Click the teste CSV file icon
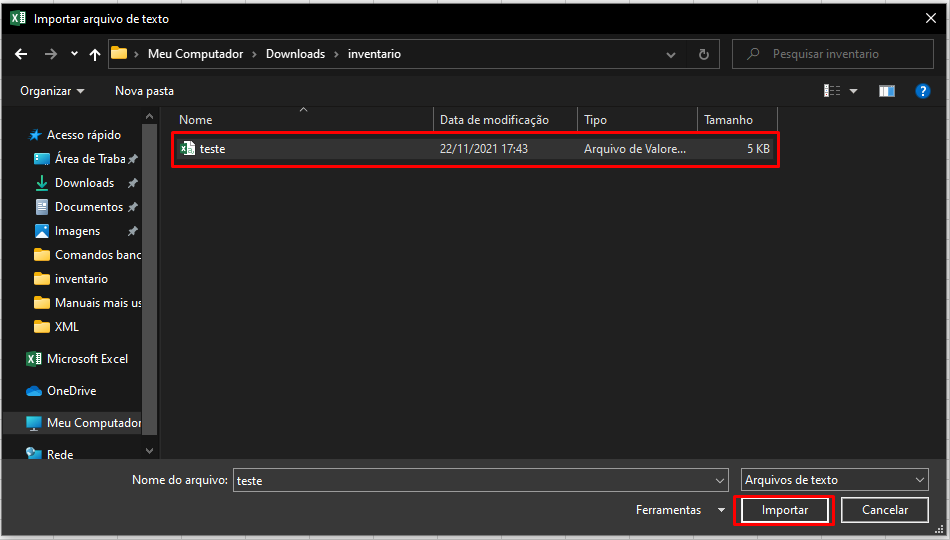950x540 pixels. [x=188, y=148]
